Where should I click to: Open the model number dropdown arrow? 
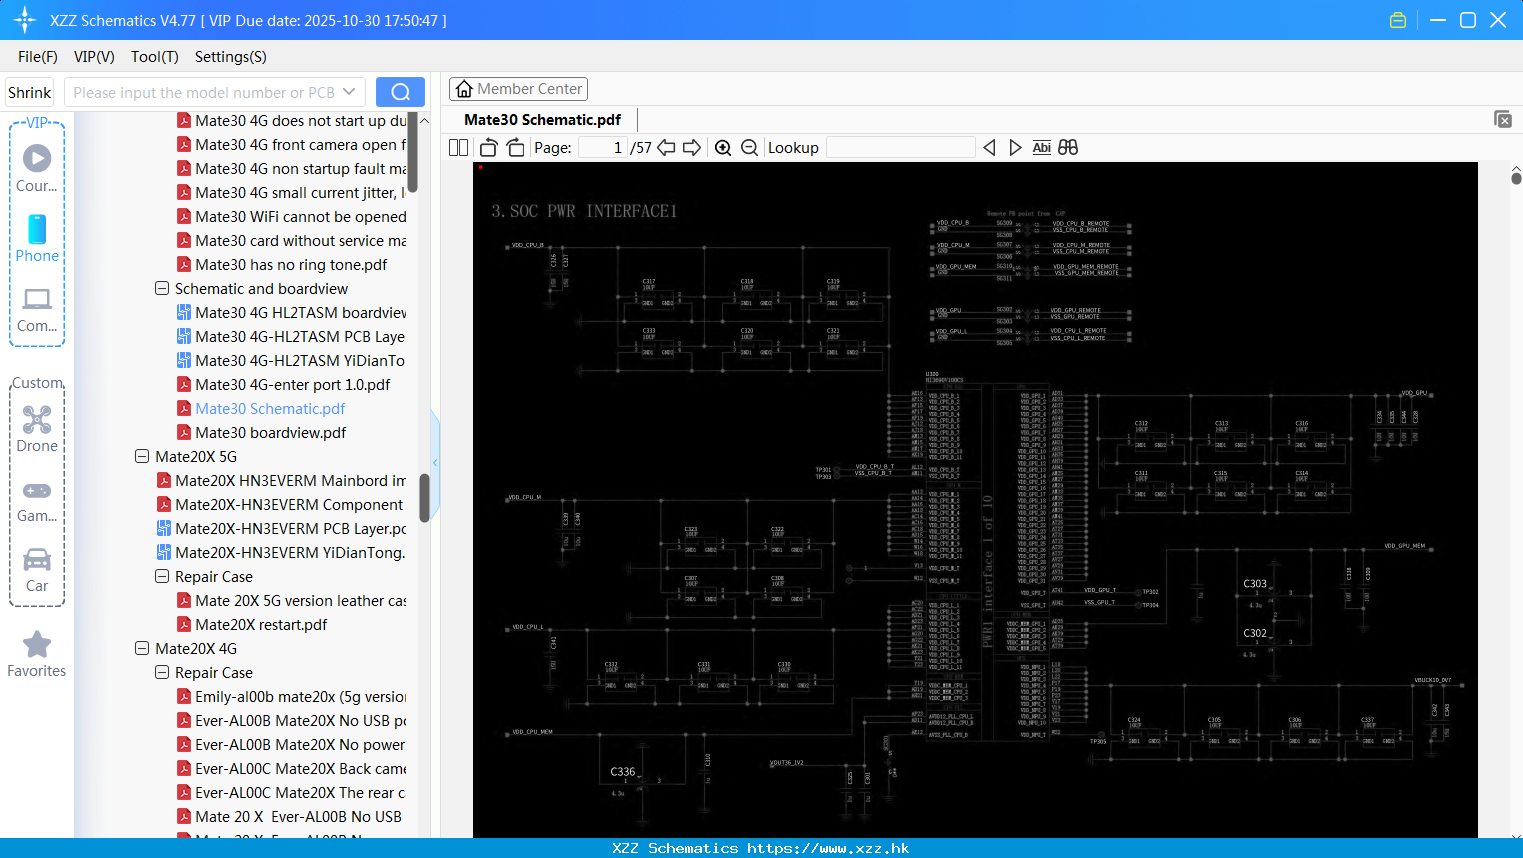point(349,92)
